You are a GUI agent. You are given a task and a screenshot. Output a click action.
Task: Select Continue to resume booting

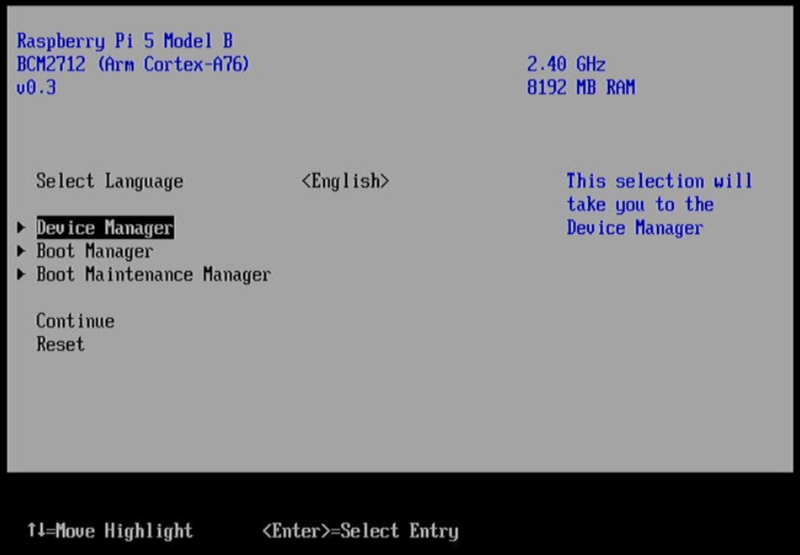(75, 321)
